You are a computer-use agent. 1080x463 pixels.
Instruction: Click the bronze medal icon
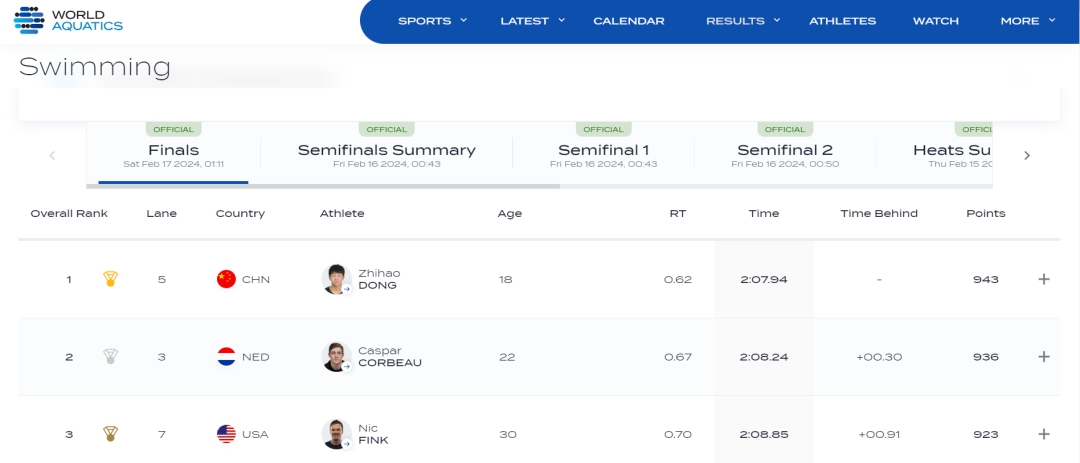(110, 434)
